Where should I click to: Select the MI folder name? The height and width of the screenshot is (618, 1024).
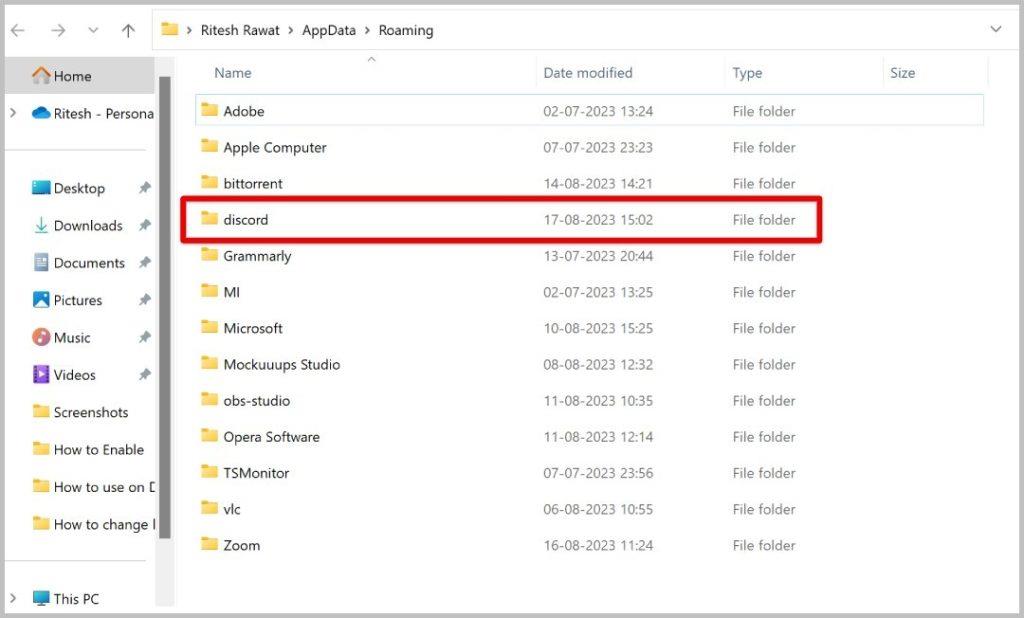point(231,292)
